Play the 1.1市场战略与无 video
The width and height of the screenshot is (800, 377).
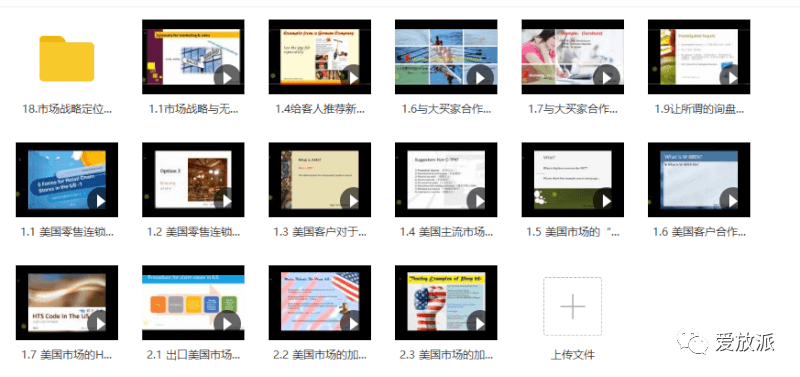click(227, 78)
